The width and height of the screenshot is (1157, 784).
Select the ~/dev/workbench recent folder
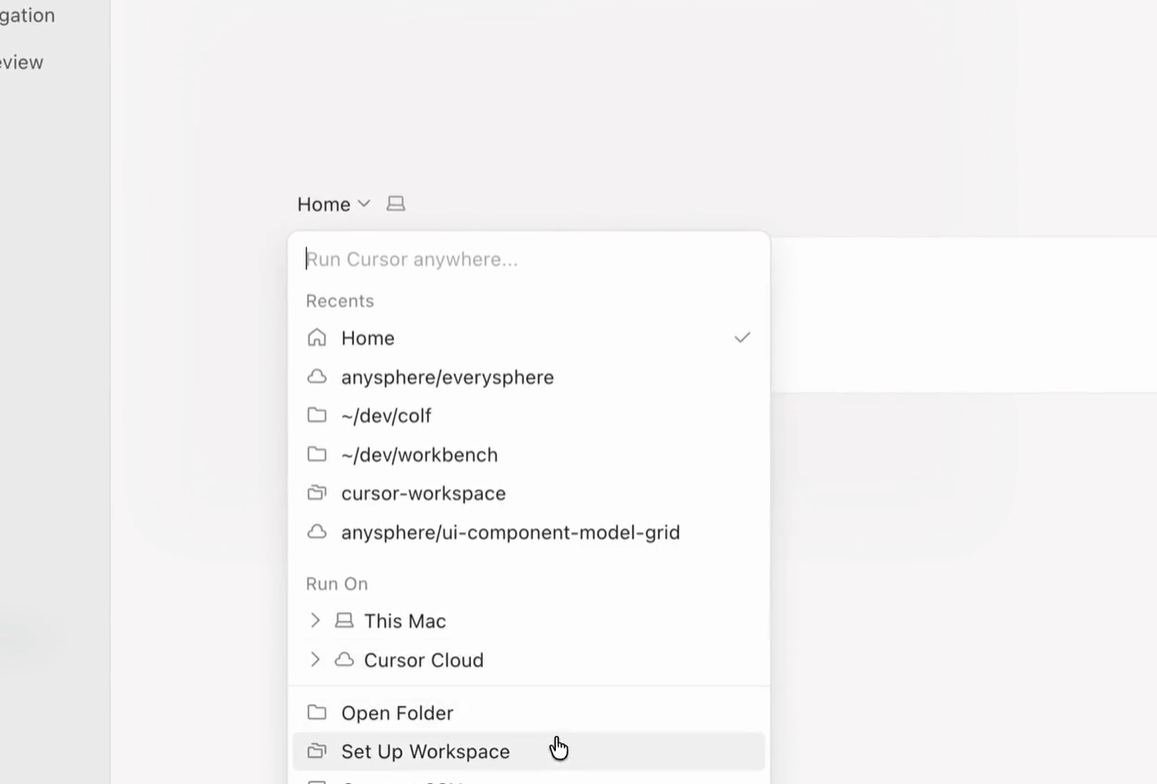(528, 454)
